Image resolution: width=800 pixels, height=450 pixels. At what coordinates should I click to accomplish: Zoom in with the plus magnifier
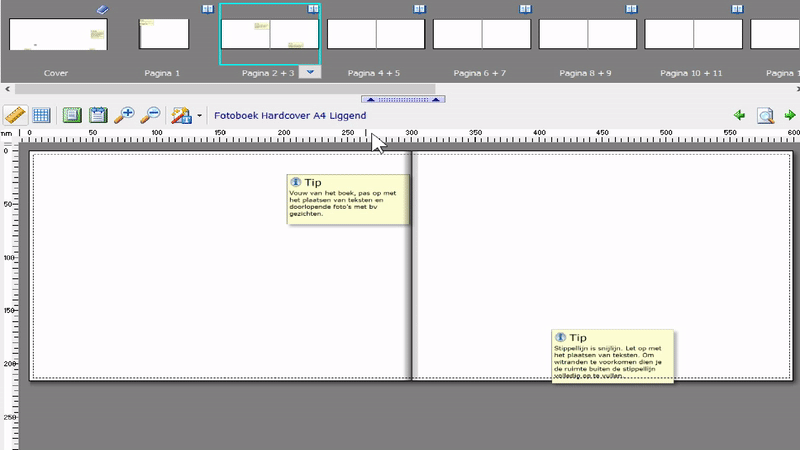pyautogui.click(x=124, y=115)
